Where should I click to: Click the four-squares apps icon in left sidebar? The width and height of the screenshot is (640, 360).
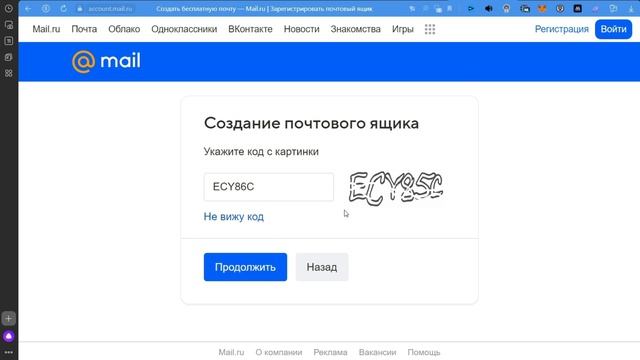pyautogui.click(x=9, y=73)
